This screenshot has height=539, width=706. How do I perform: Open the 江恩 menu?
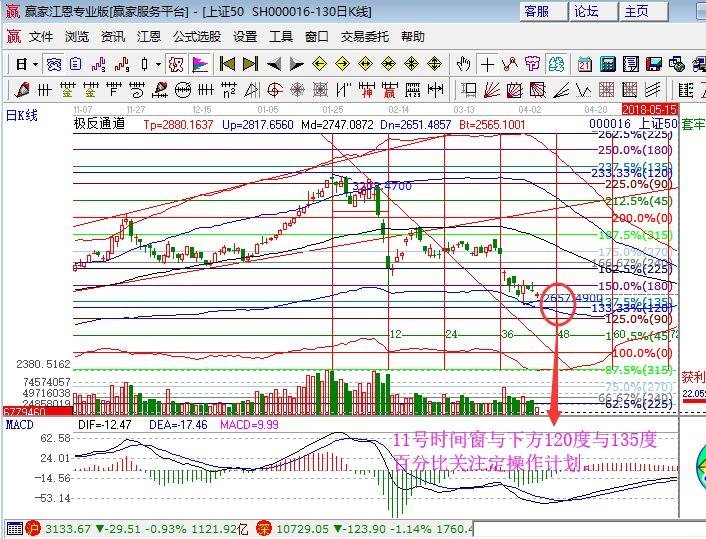(149, 36)
